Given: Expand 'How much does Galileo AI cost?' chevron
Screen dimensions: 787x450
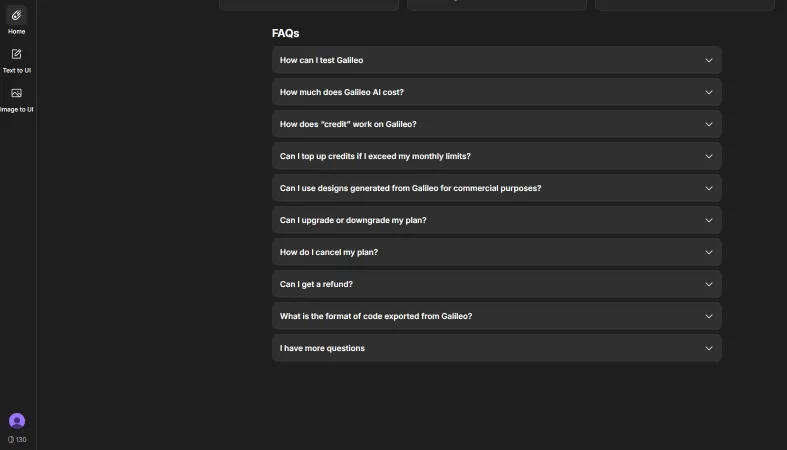Looking at the screenshot, I should pos(709,92).
